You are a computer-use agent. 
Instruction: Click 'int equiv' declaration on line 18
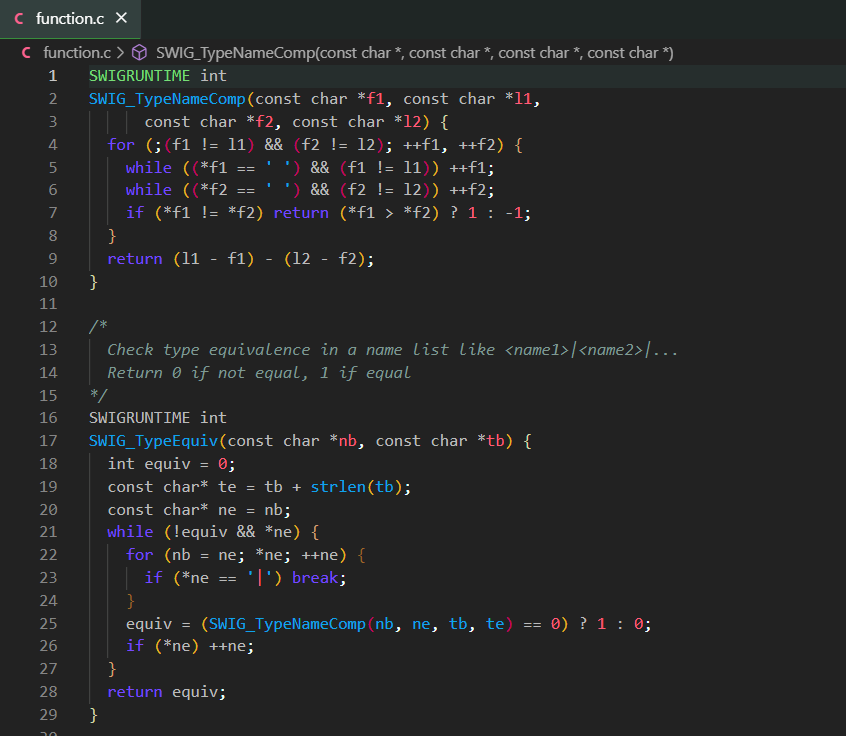coord(149,464)
